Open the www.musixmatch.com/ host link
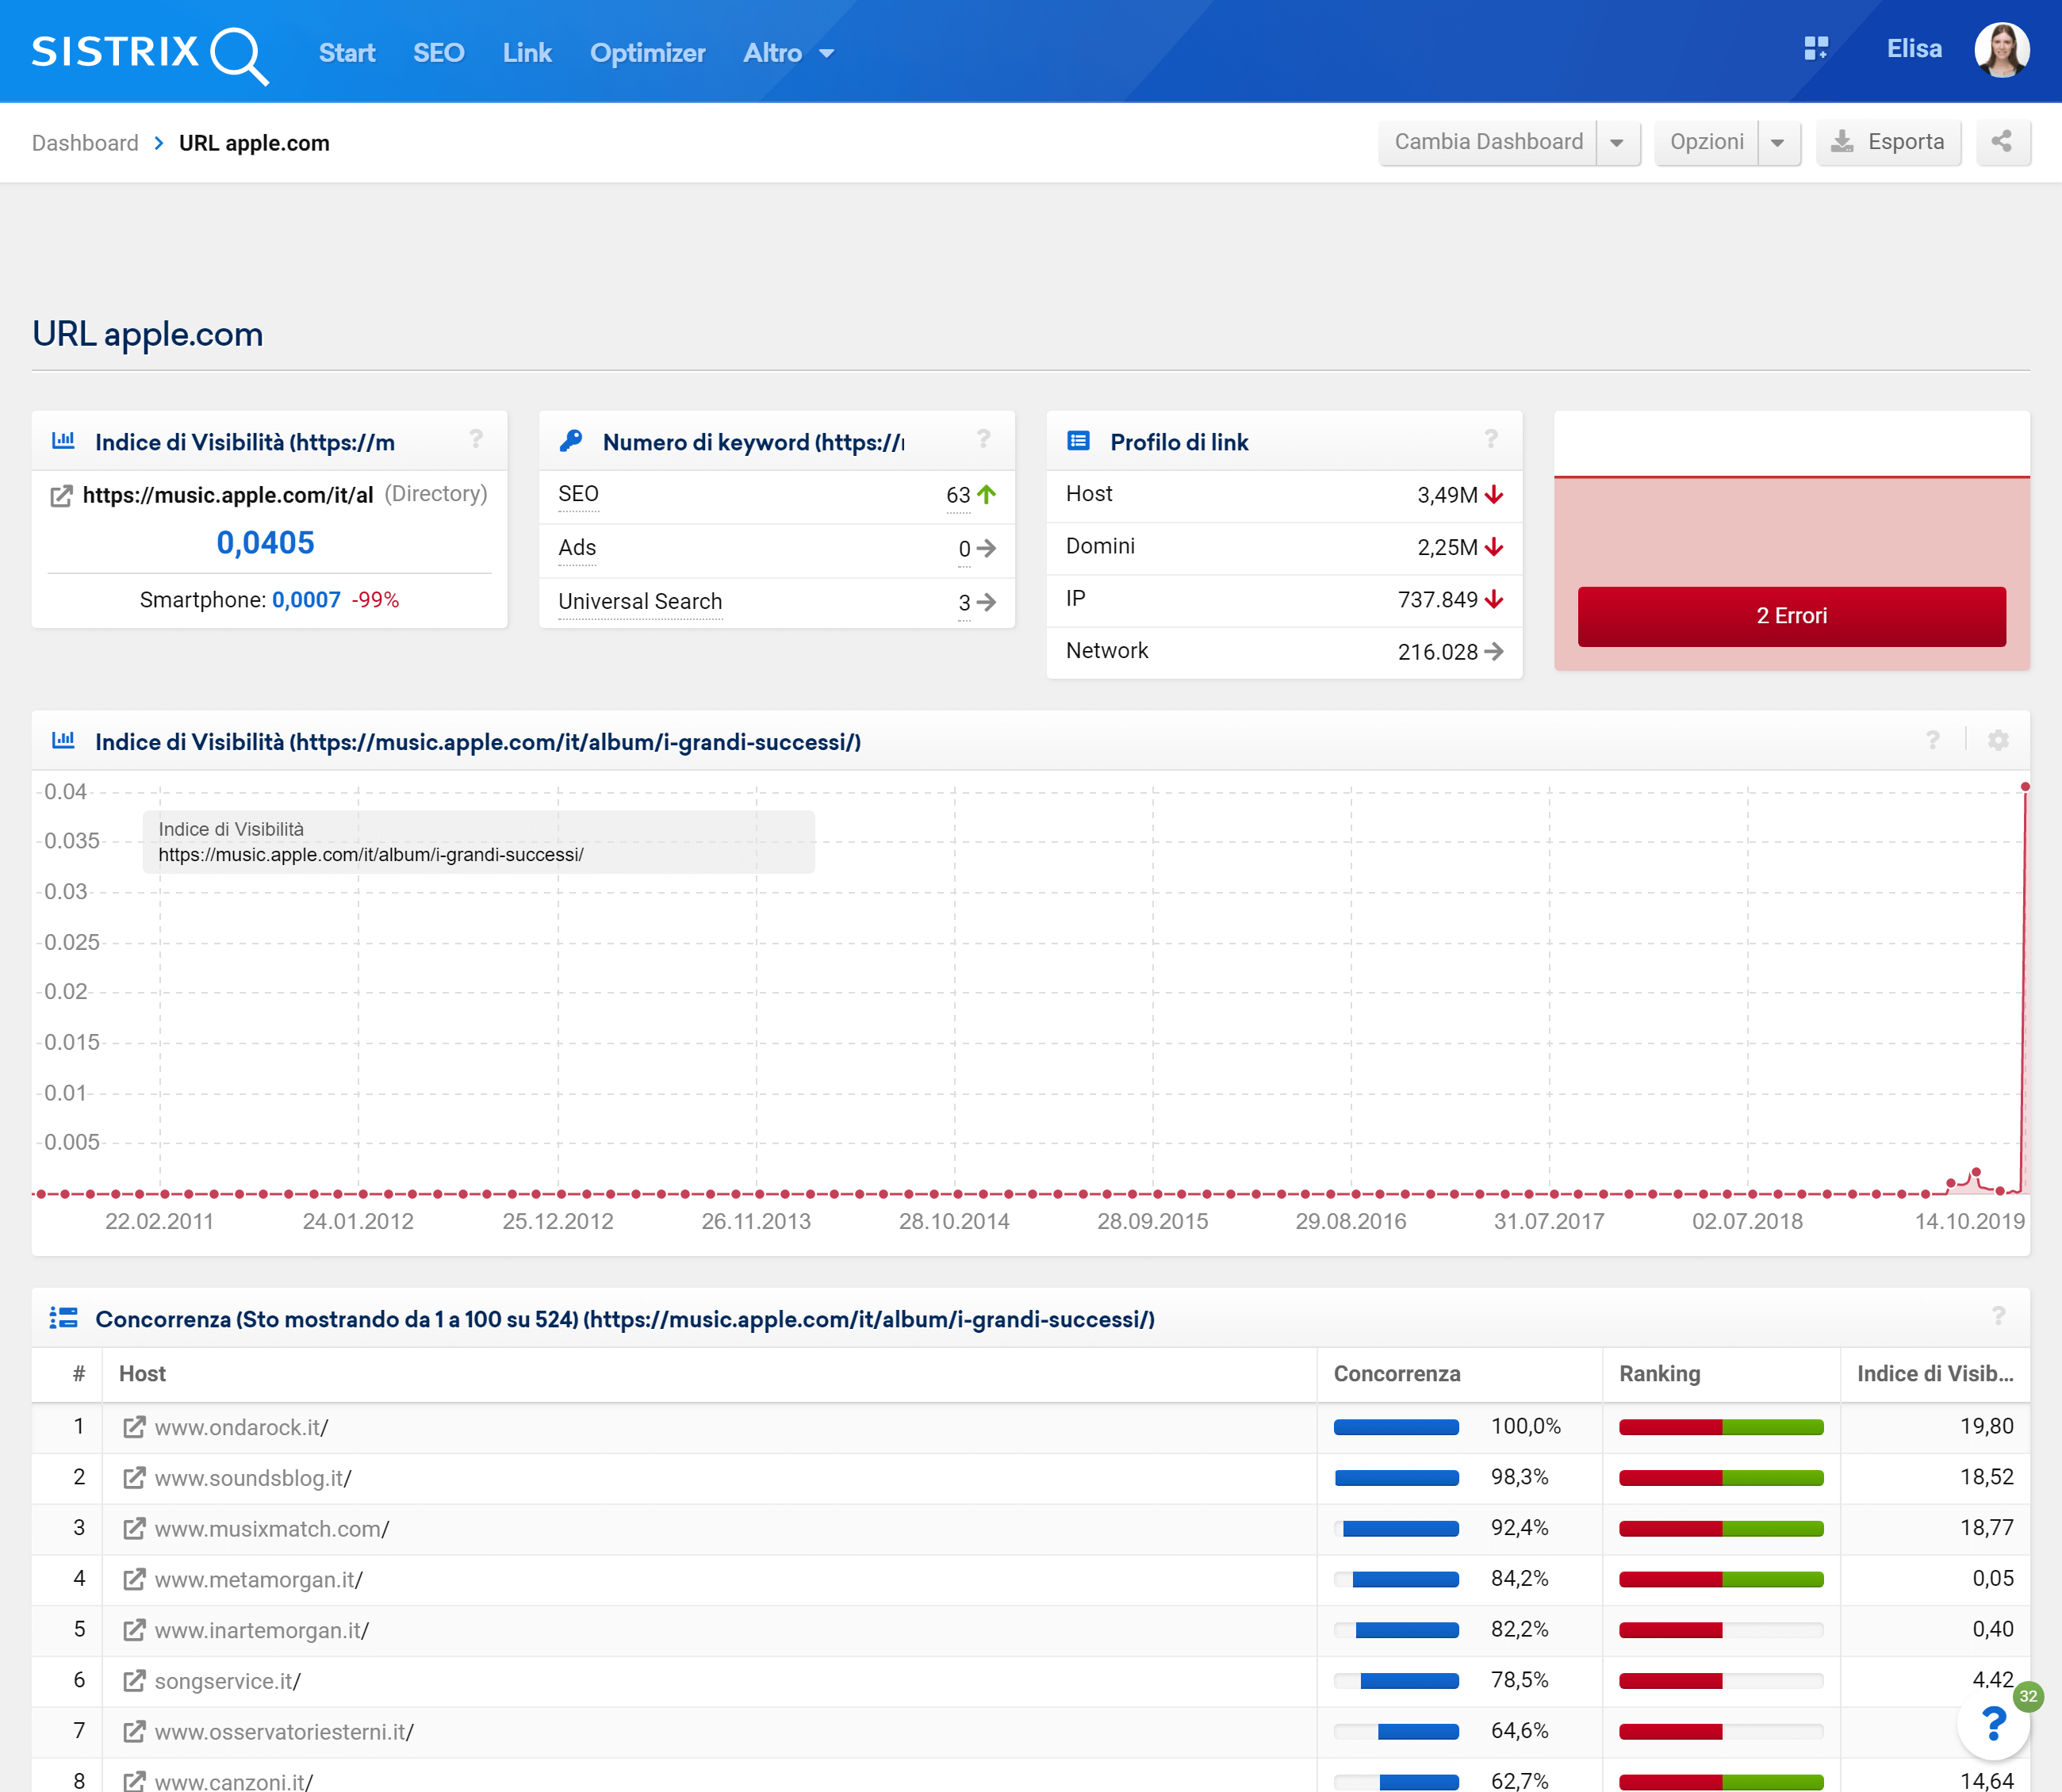Screen dimensions: 2062x1792 point(272,1529)
